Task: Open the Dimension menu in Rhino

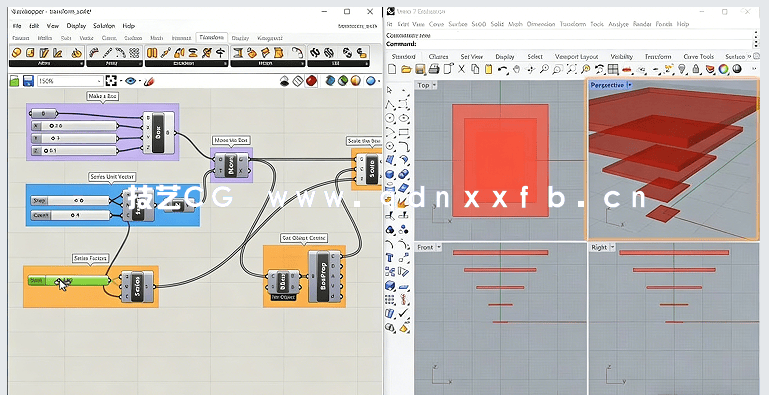Action: [541, 24]
